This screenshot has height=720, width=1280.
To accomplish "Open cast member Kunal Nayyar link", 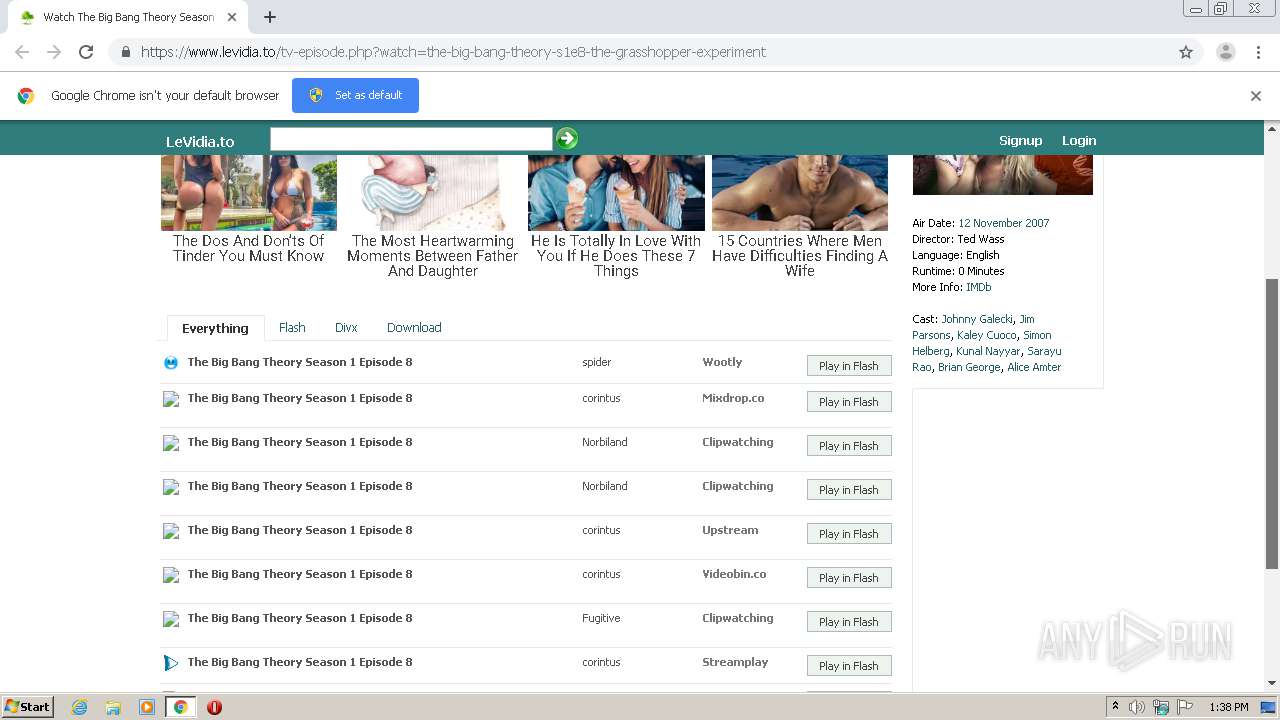I will 989,351.
